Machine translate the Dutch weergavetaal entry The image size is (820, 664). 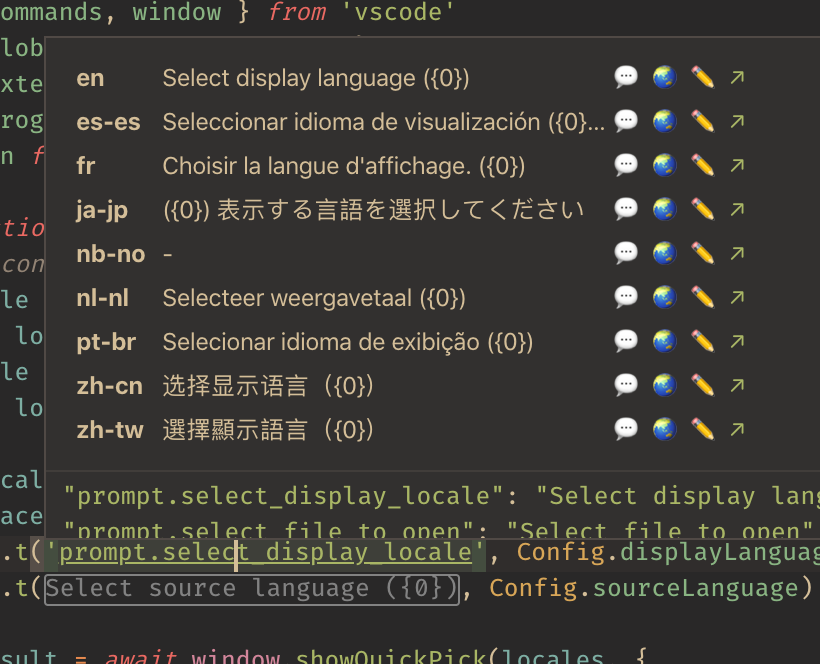(664, 297)
